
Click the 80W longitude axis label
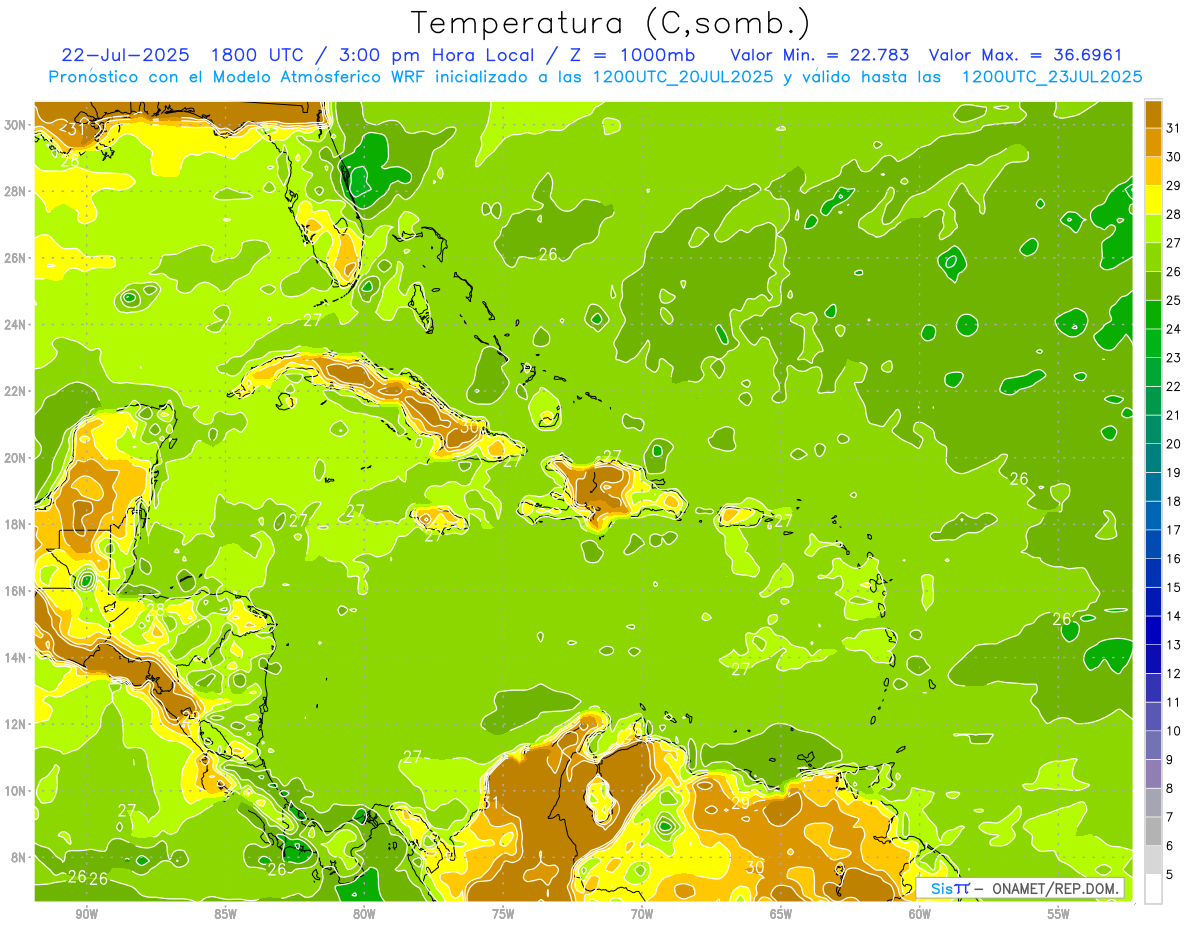[364, 914]
